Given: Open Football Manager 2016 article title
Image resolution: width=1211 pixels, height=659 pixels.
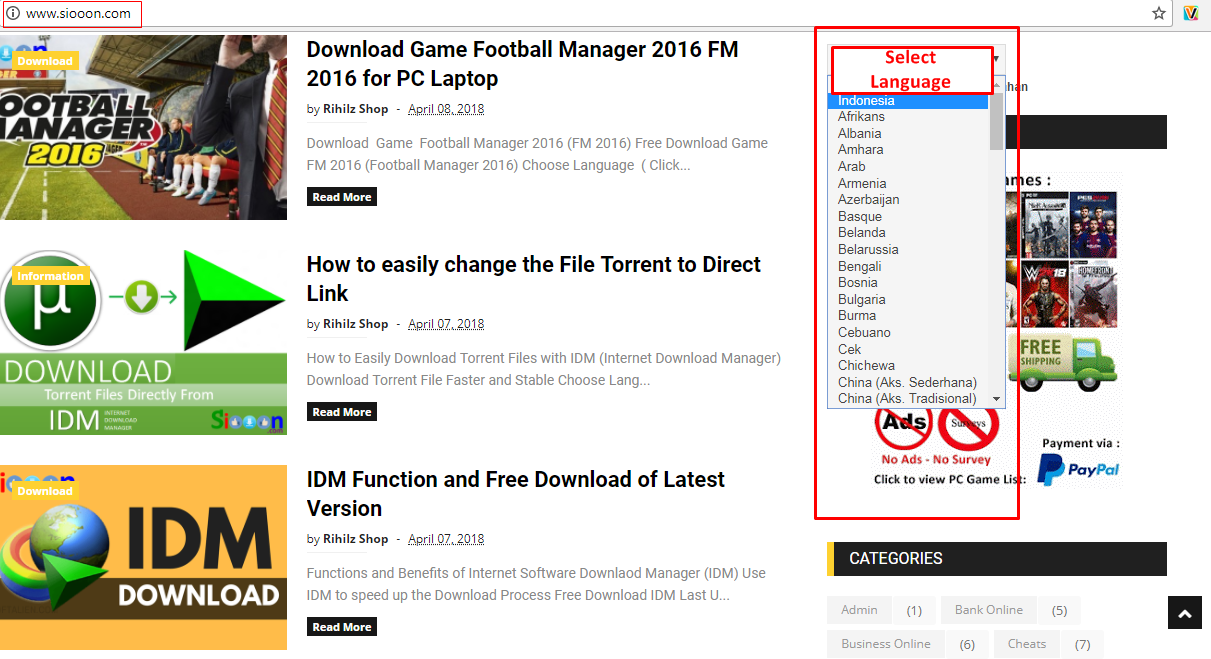Looking at the screenshot, I should click(522, 64).
